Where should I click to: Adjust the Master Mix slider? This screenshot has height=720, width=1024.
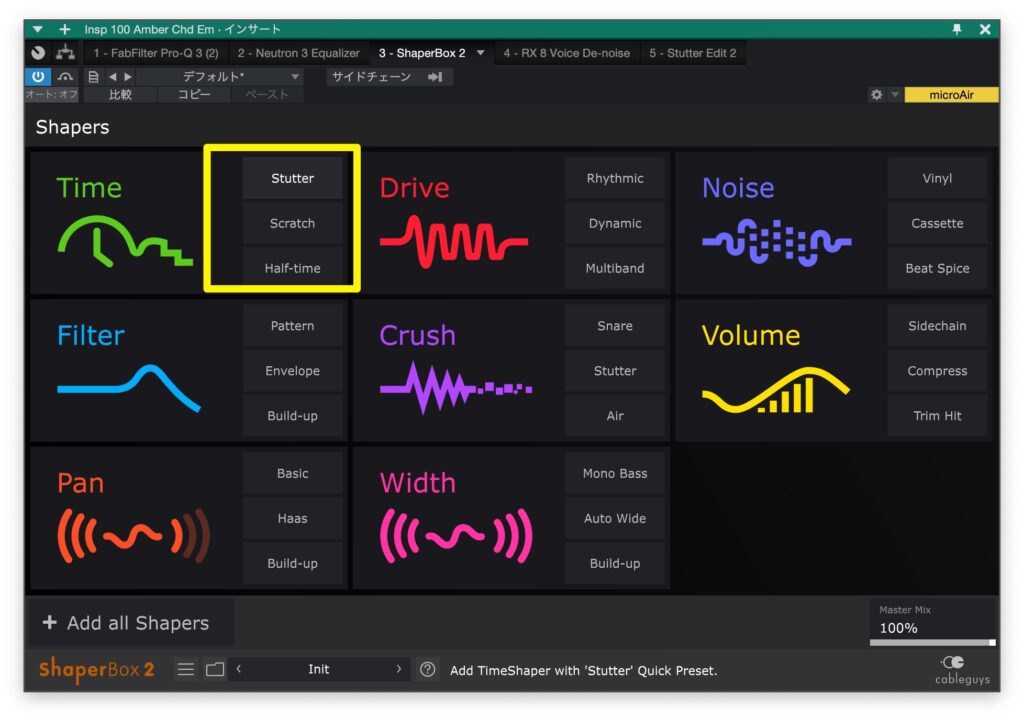[932, 643]
